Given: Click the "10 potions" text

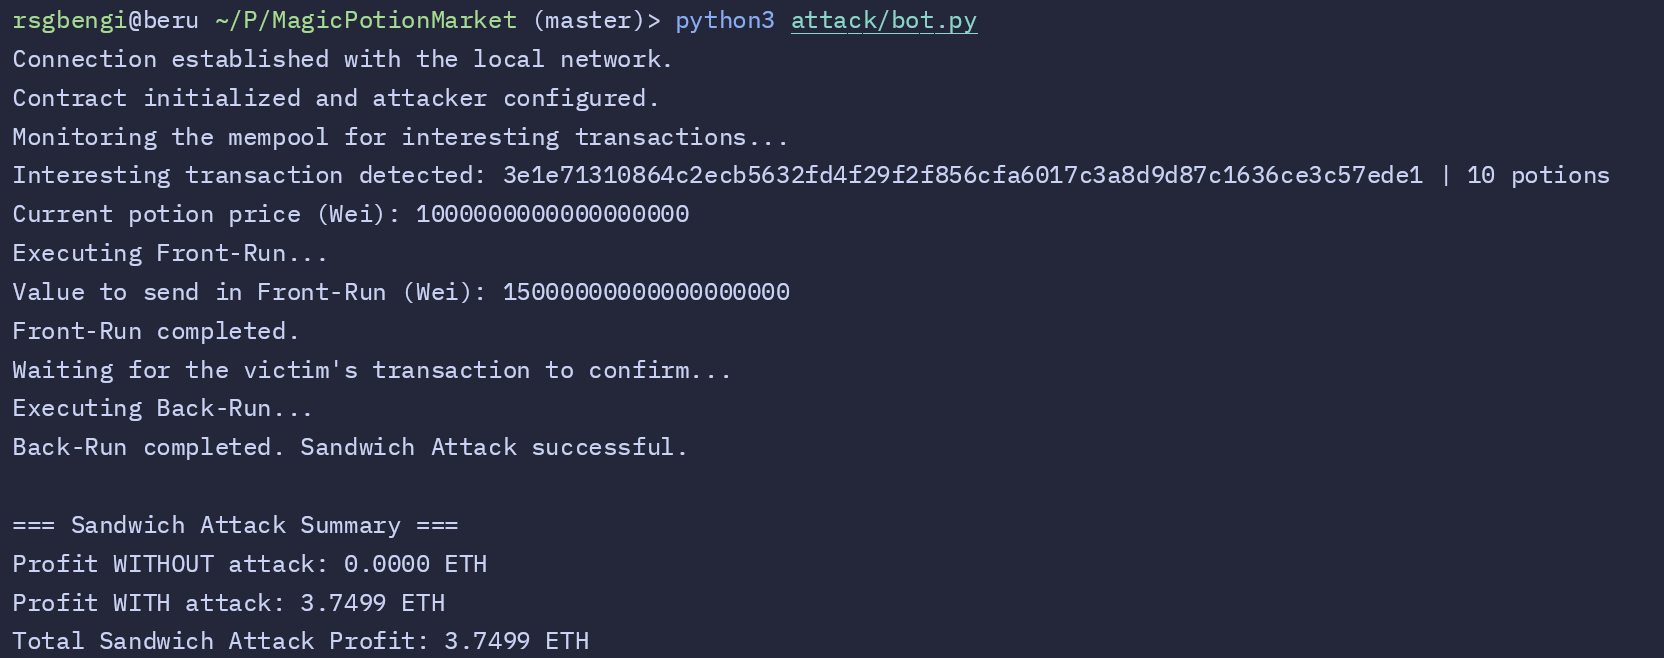Looking at the screenshot, I should tap(1538, 176).
